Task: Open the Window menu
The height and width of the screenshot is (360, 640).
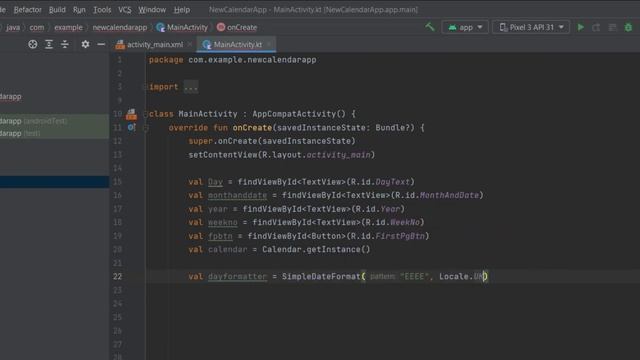Action: point(152,9)
